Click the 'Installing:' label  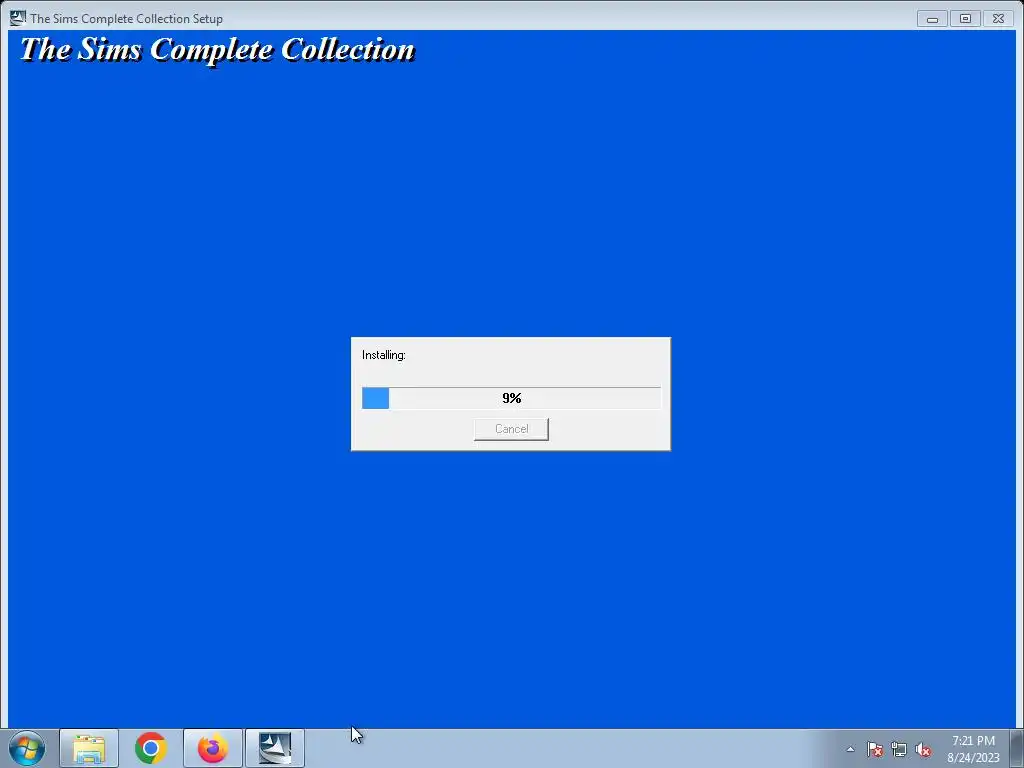click(x=384, y=355)
